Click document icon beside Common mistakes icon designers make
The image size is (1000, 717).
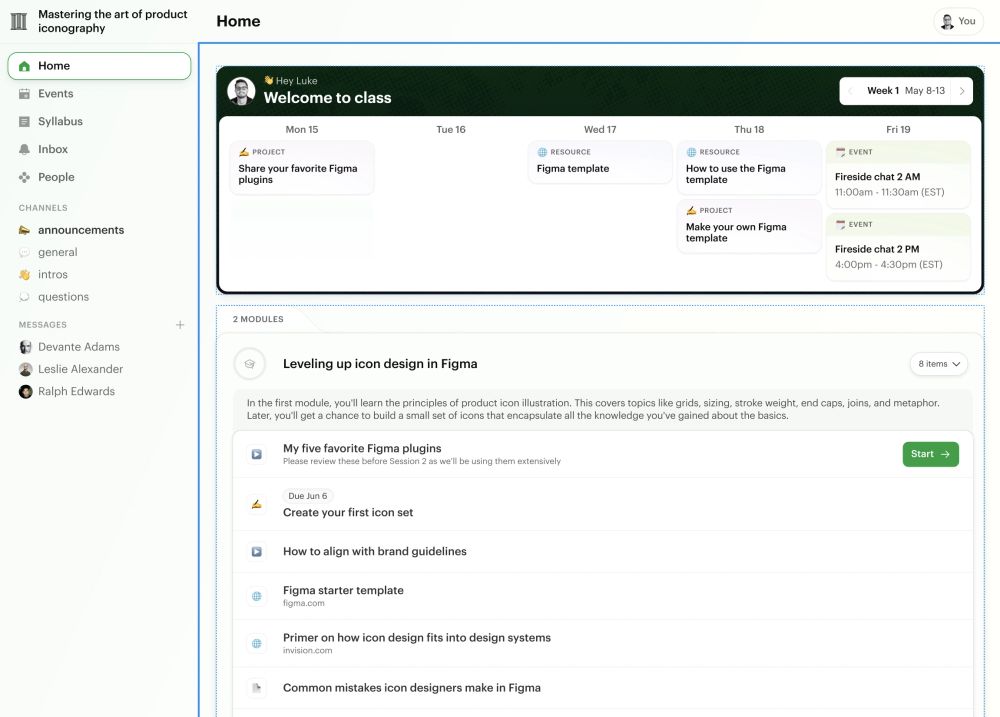click(x=256, y=688)
